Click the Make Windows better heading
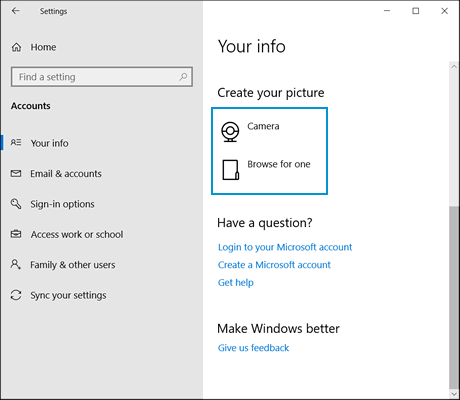 tap(278, 329)
